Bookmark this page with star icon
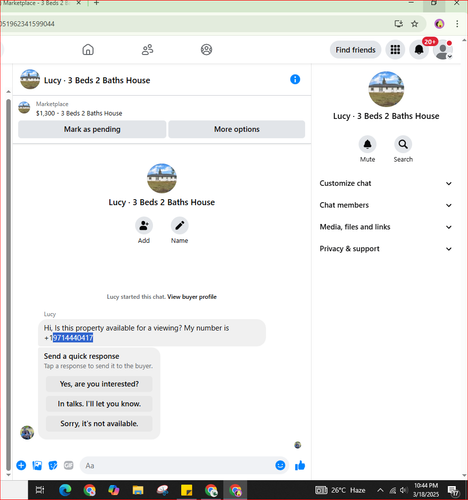Image resolution: width=468 pixels, height=500 pixels. click(x=414, y=24)
